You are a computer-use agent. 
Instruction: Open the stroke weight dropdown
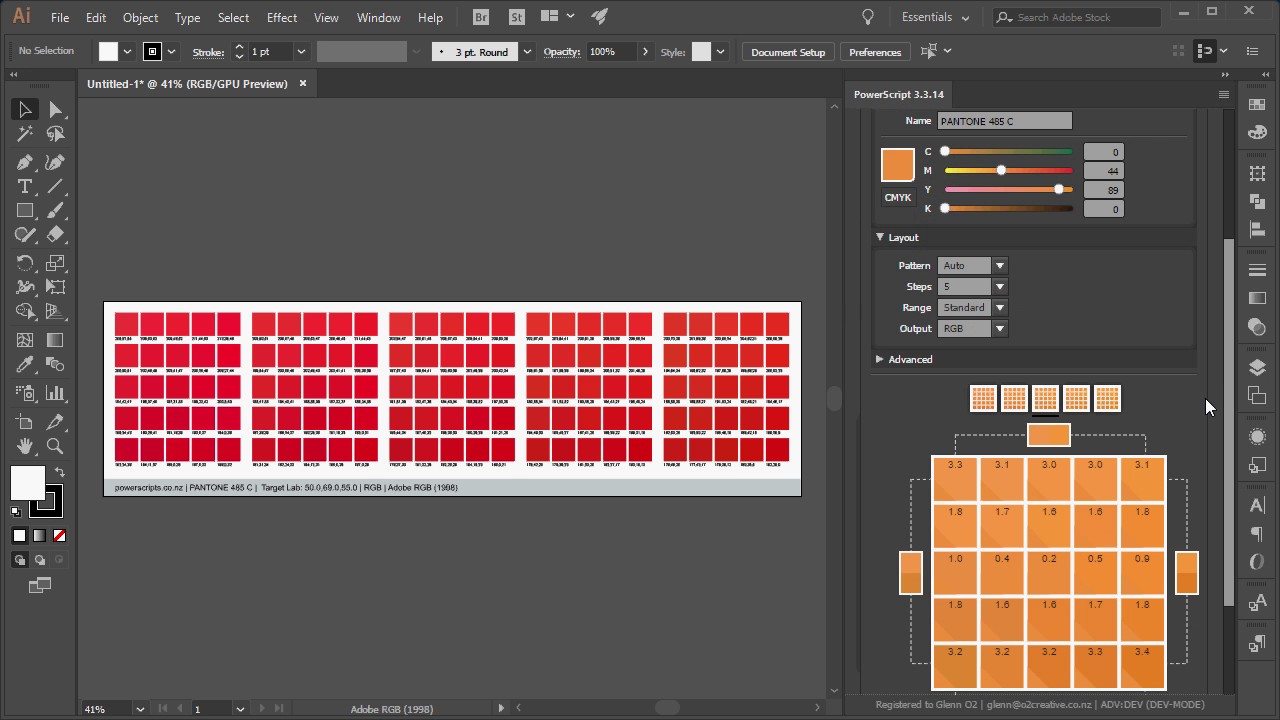300,52
